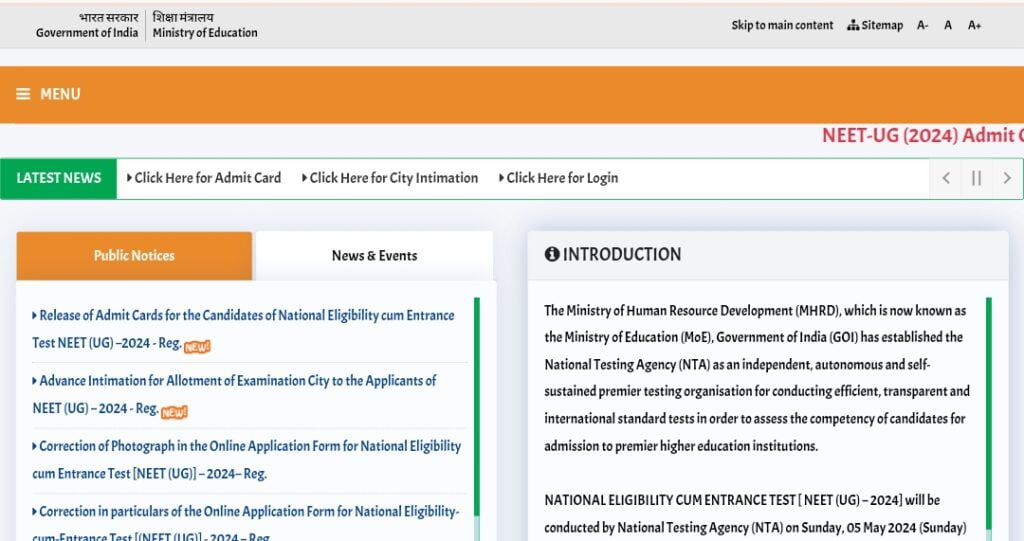Open Release of Admit Cards notice
This screenshot has width=1024, height=541.
[243, 329]
